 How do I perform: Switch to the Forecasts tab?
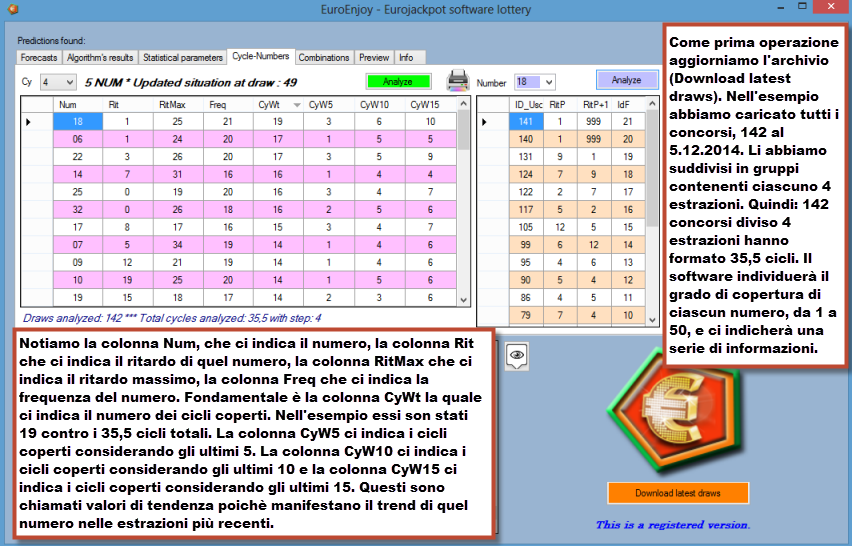[x=38, y=57]
